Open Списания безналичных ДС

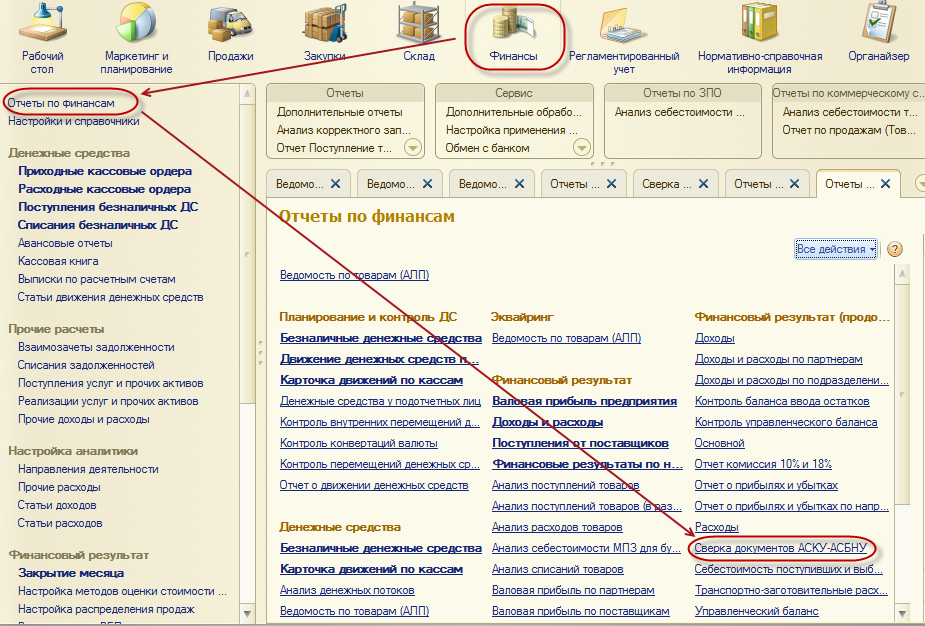(x=98, y=225)
